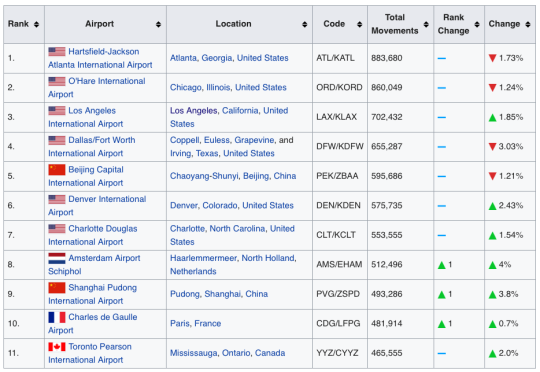Open Denver International Airport link
Screen dimensions: 540x372
pyautogui.click(x=97, y=206)
